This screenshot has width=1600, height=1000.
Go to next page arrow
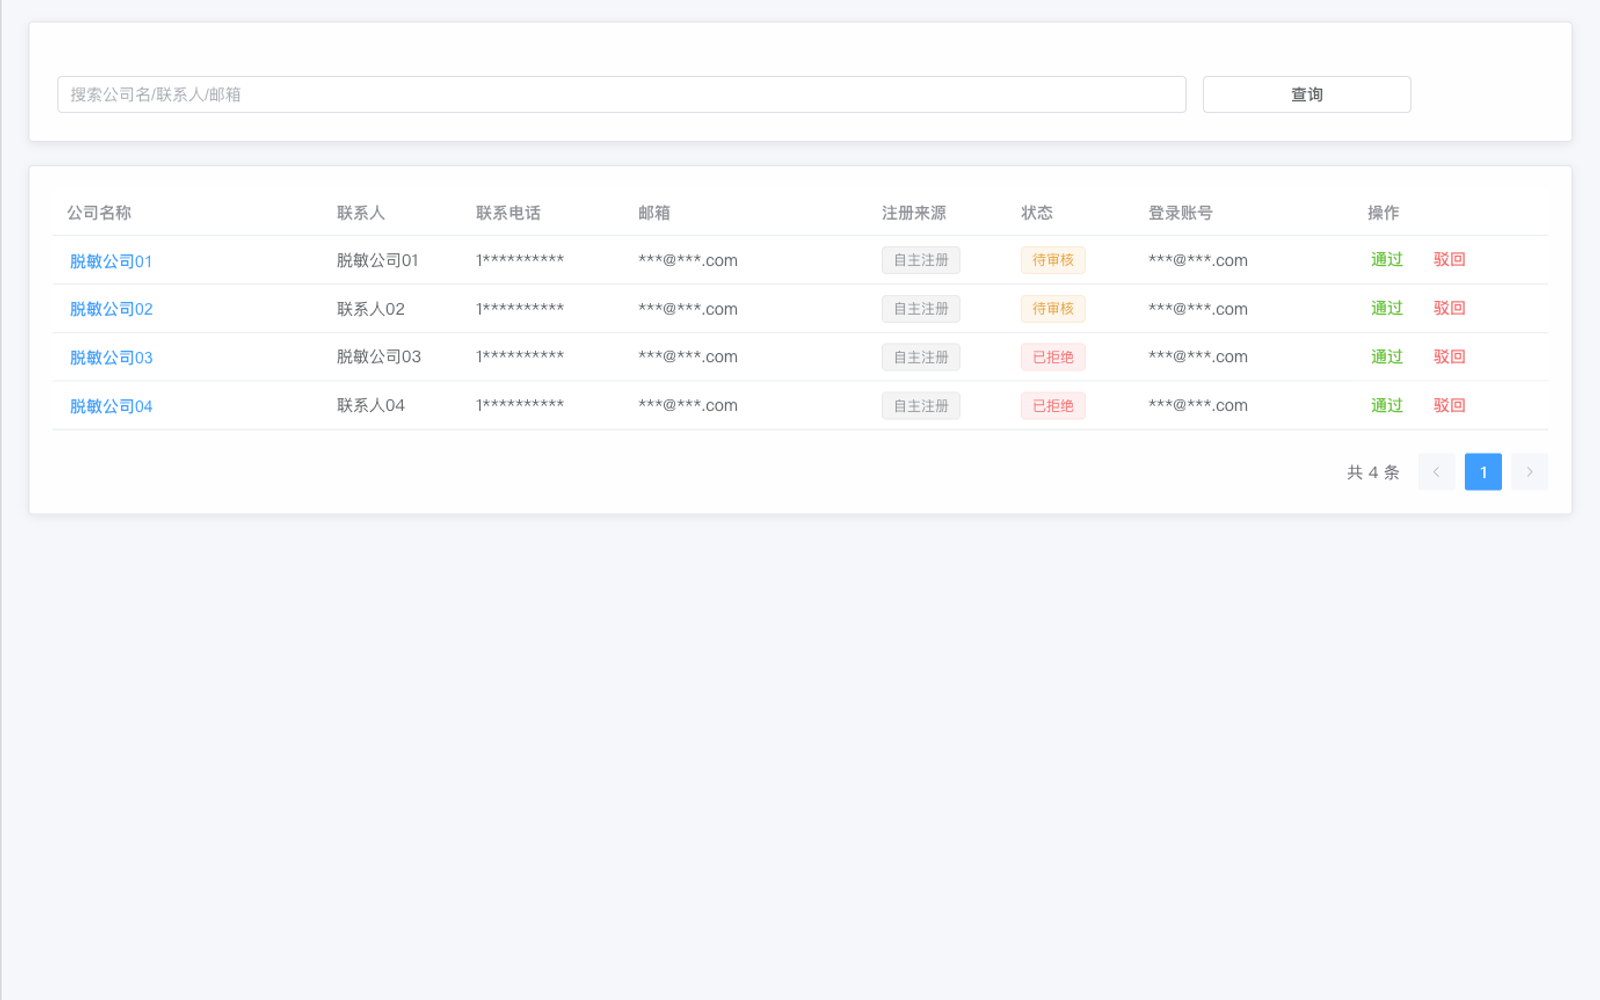click(1529, 472)
